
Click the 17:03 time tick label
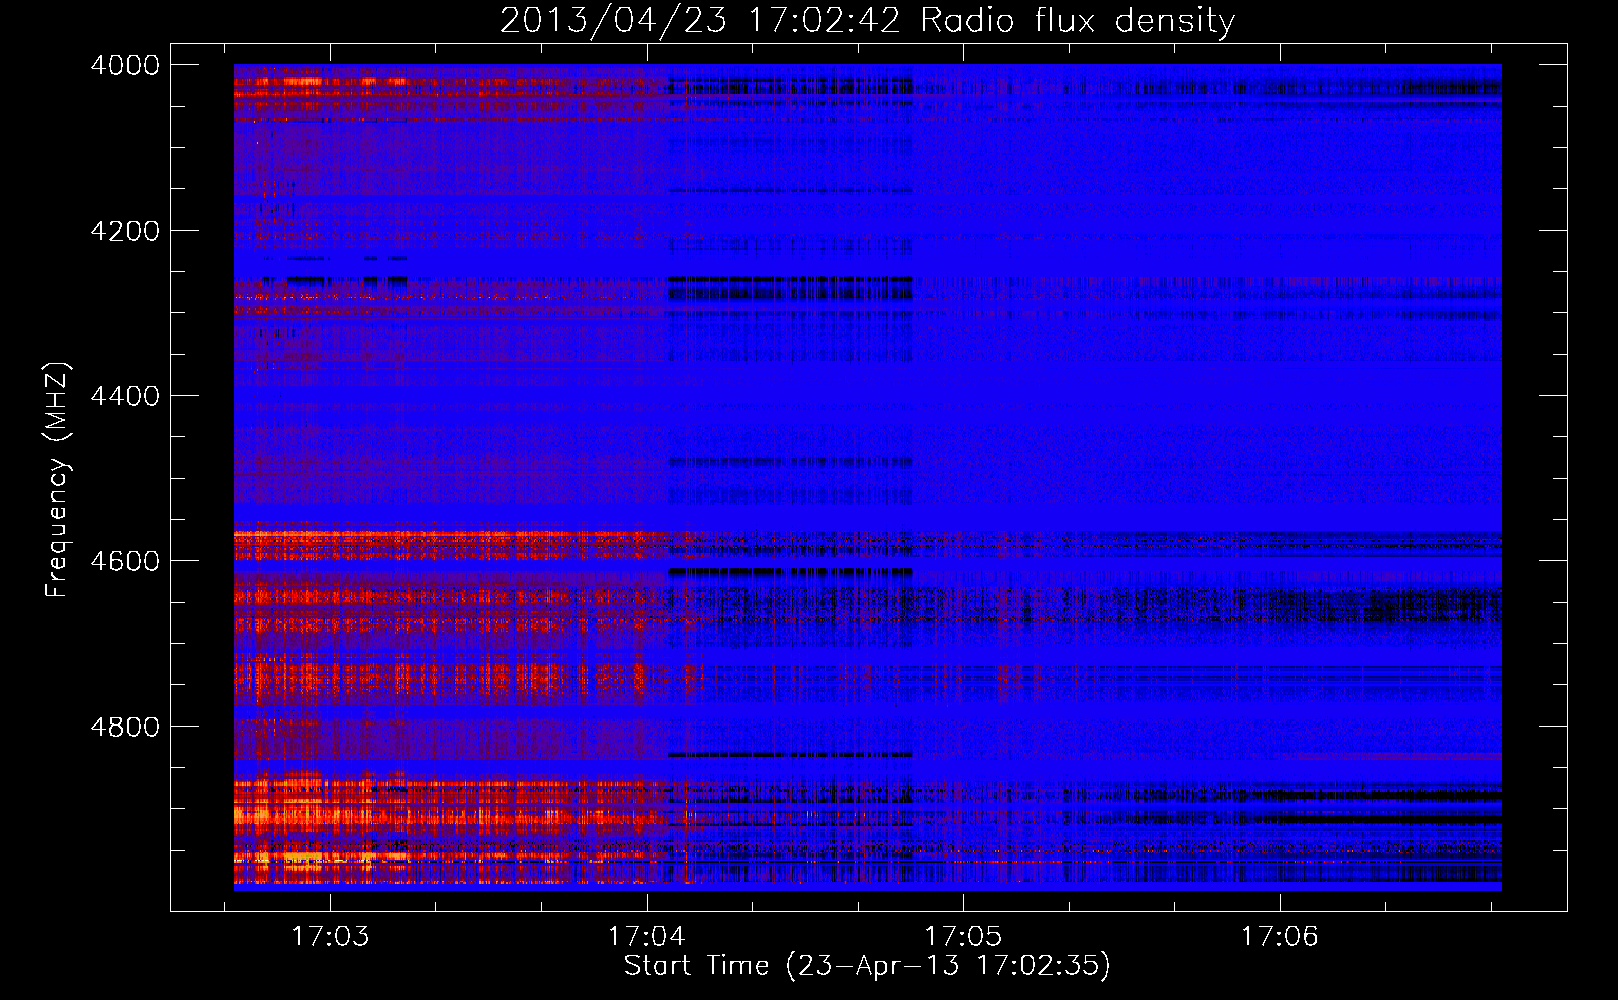coord(330,937)
